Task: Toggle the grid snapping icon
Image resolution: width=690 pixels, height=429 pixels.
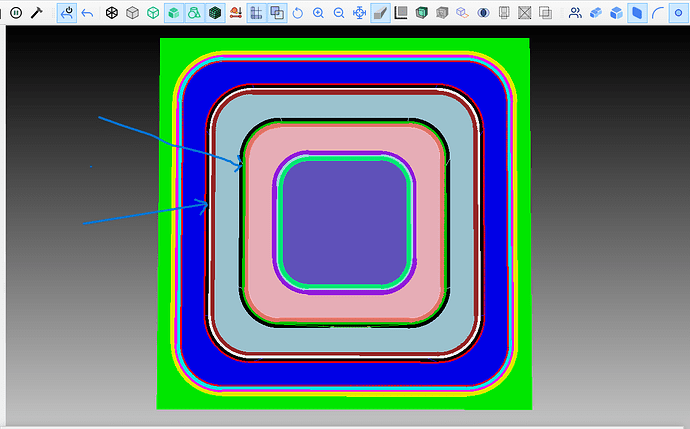Action: pyautogui.click(x=256, y=13)
